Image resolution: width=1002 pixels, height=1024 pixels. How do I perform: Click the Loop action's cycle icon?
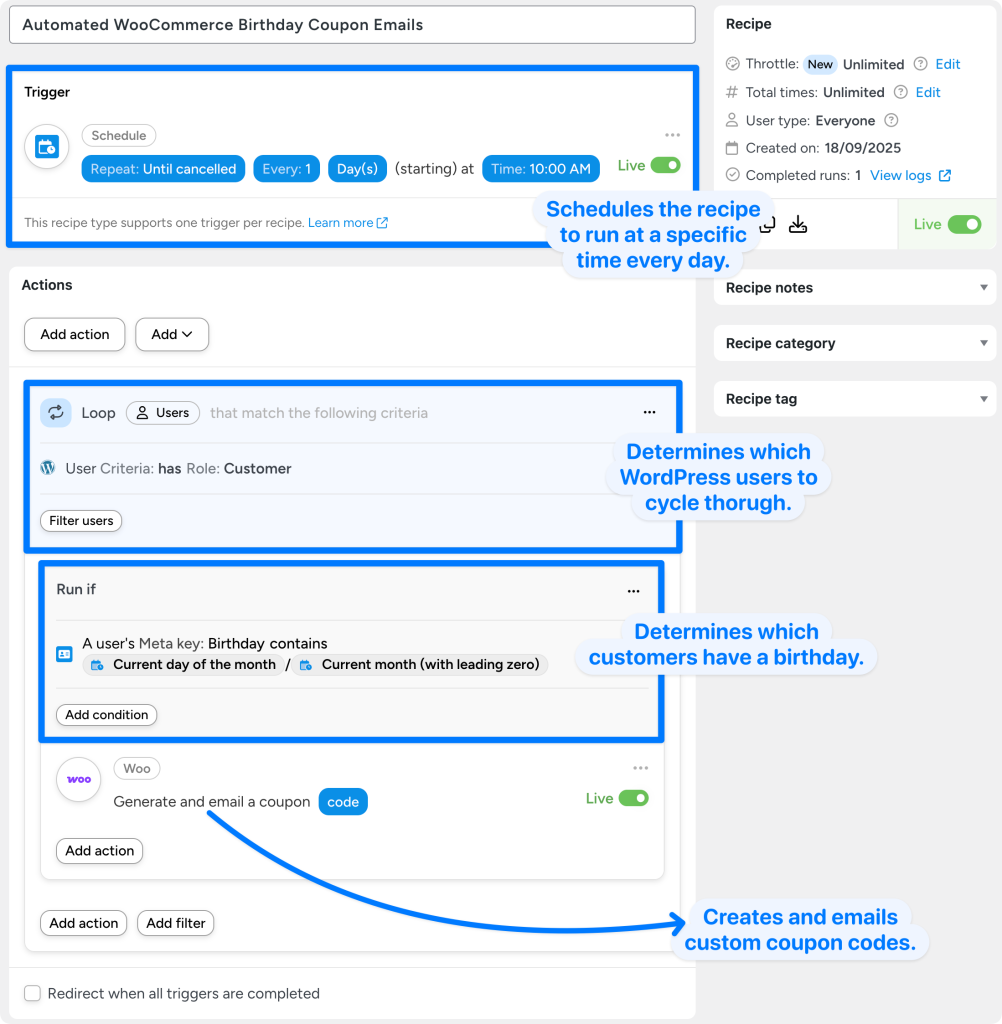[56, 412]
